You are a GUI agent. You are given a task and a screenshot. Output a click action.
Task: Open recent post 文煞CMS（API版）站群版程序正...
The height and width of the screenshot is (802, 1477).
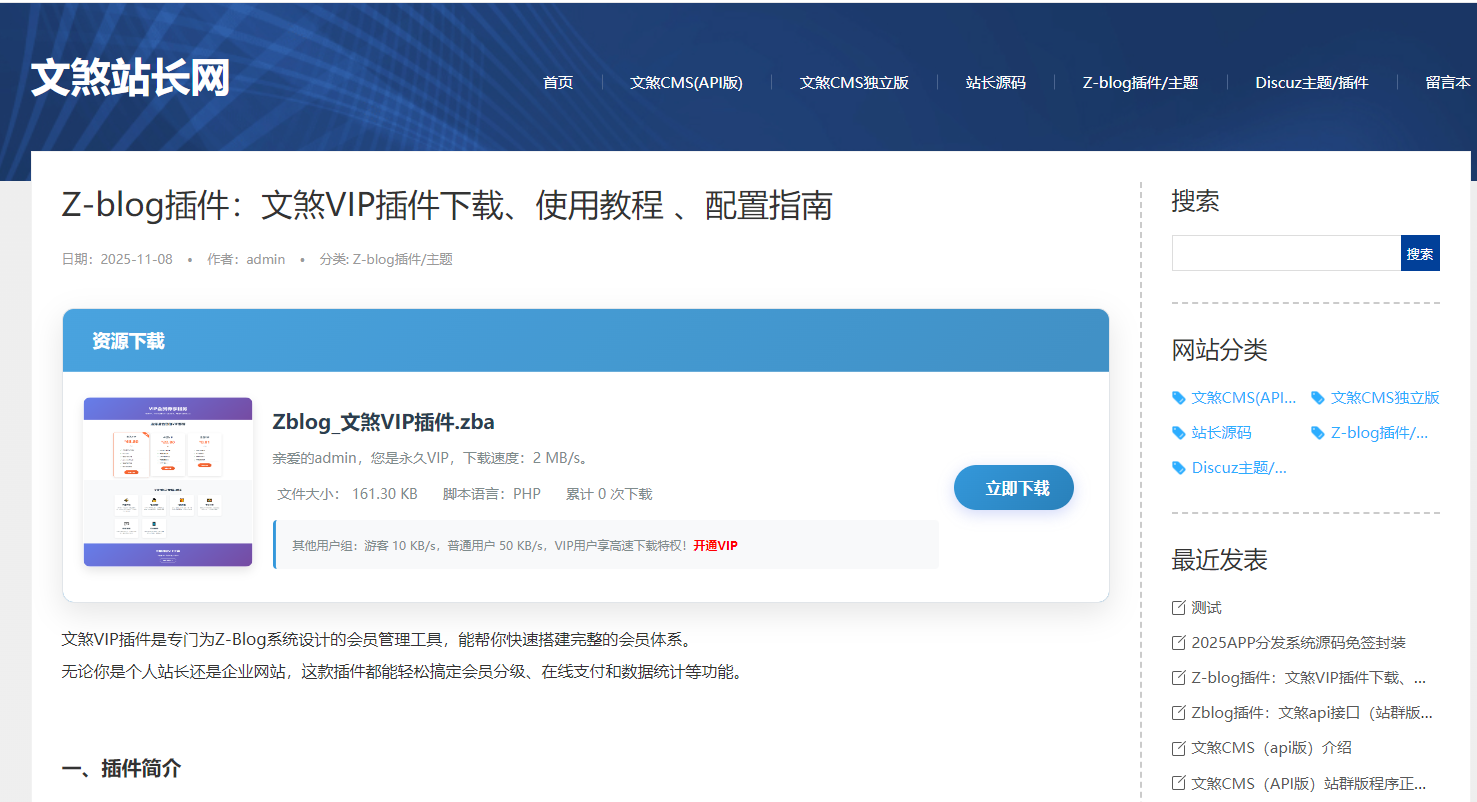[x=1308, y=783]
